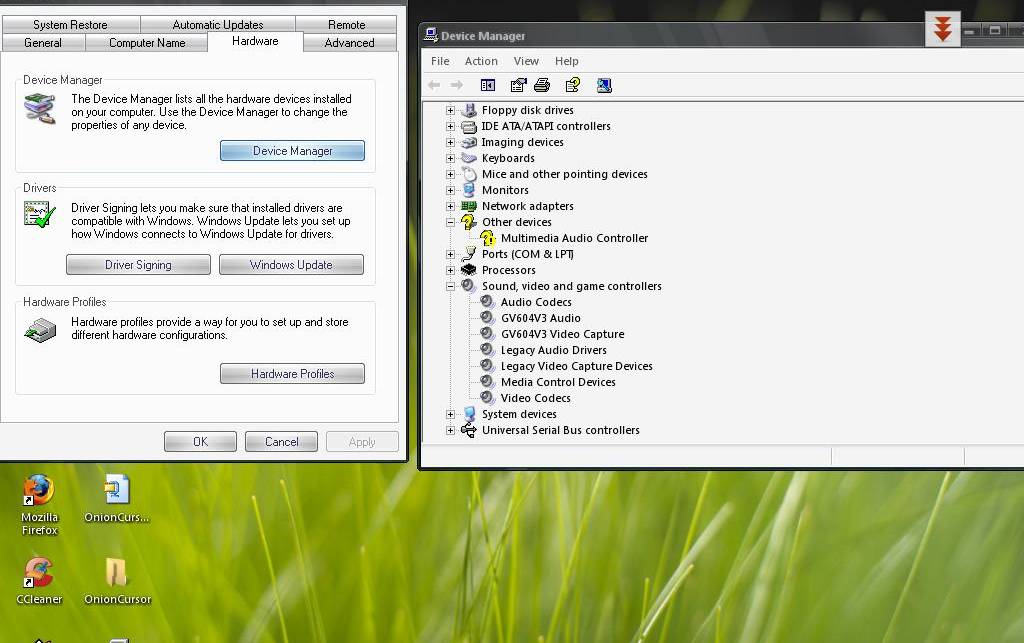This screenshot has height=643, width=1024.
Task: Expand the Ports (COM & LPT) node
Action: coord(451,254)
